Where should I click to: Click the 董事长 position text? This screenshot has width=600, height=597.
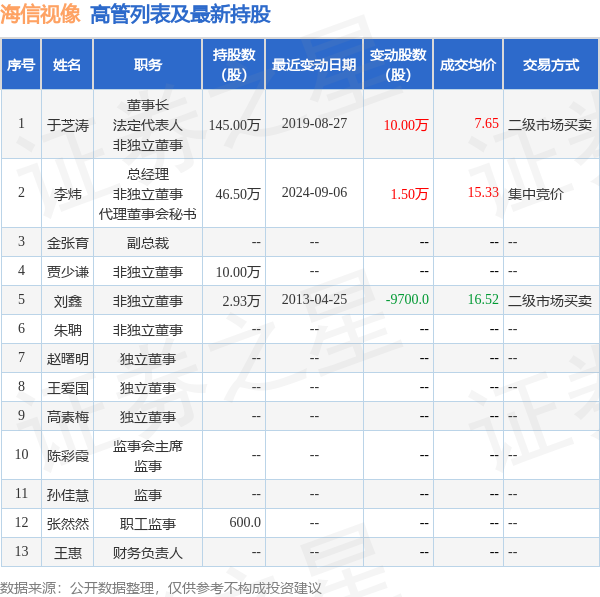click(148, 105)
